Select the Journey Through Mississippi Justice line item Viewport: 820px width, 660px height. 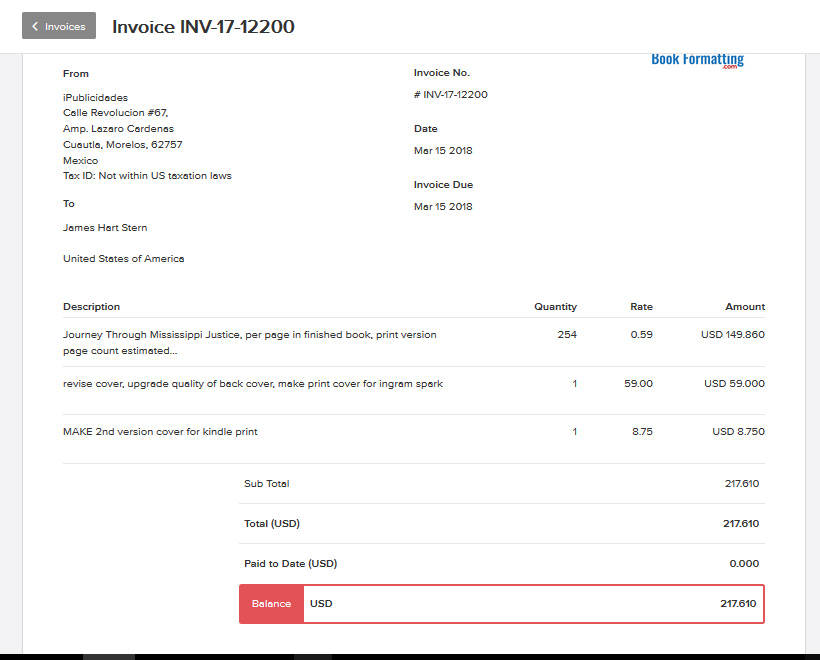(x=249, y=343)
